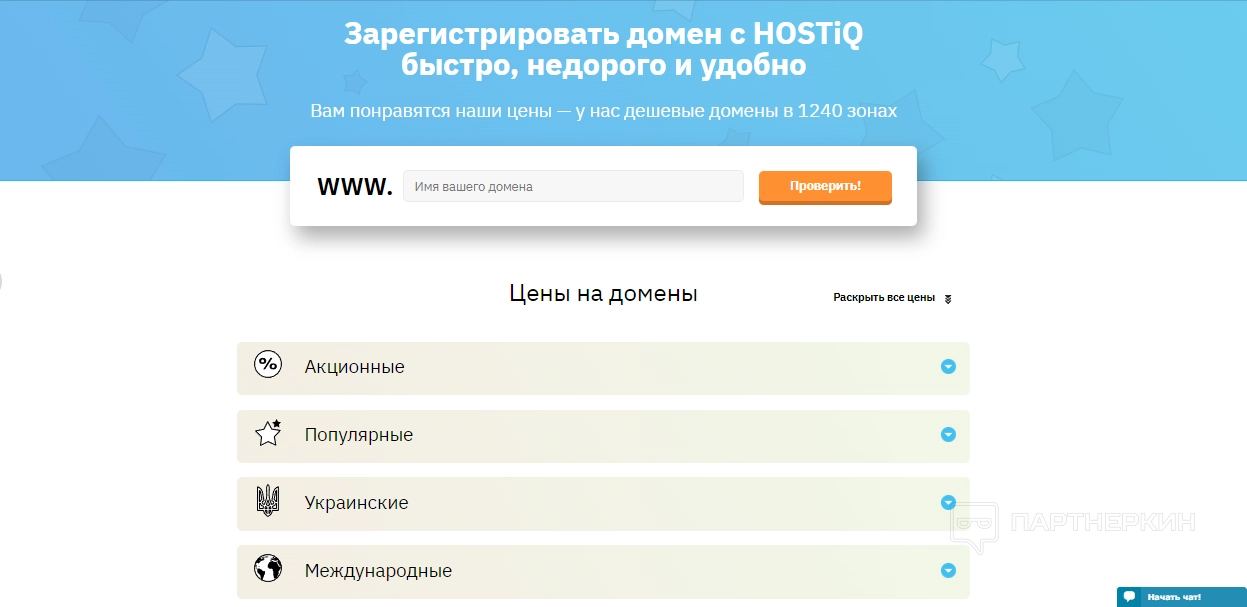Click the WWW. label in search box
1247x607 pixels.
coord(355,187)
